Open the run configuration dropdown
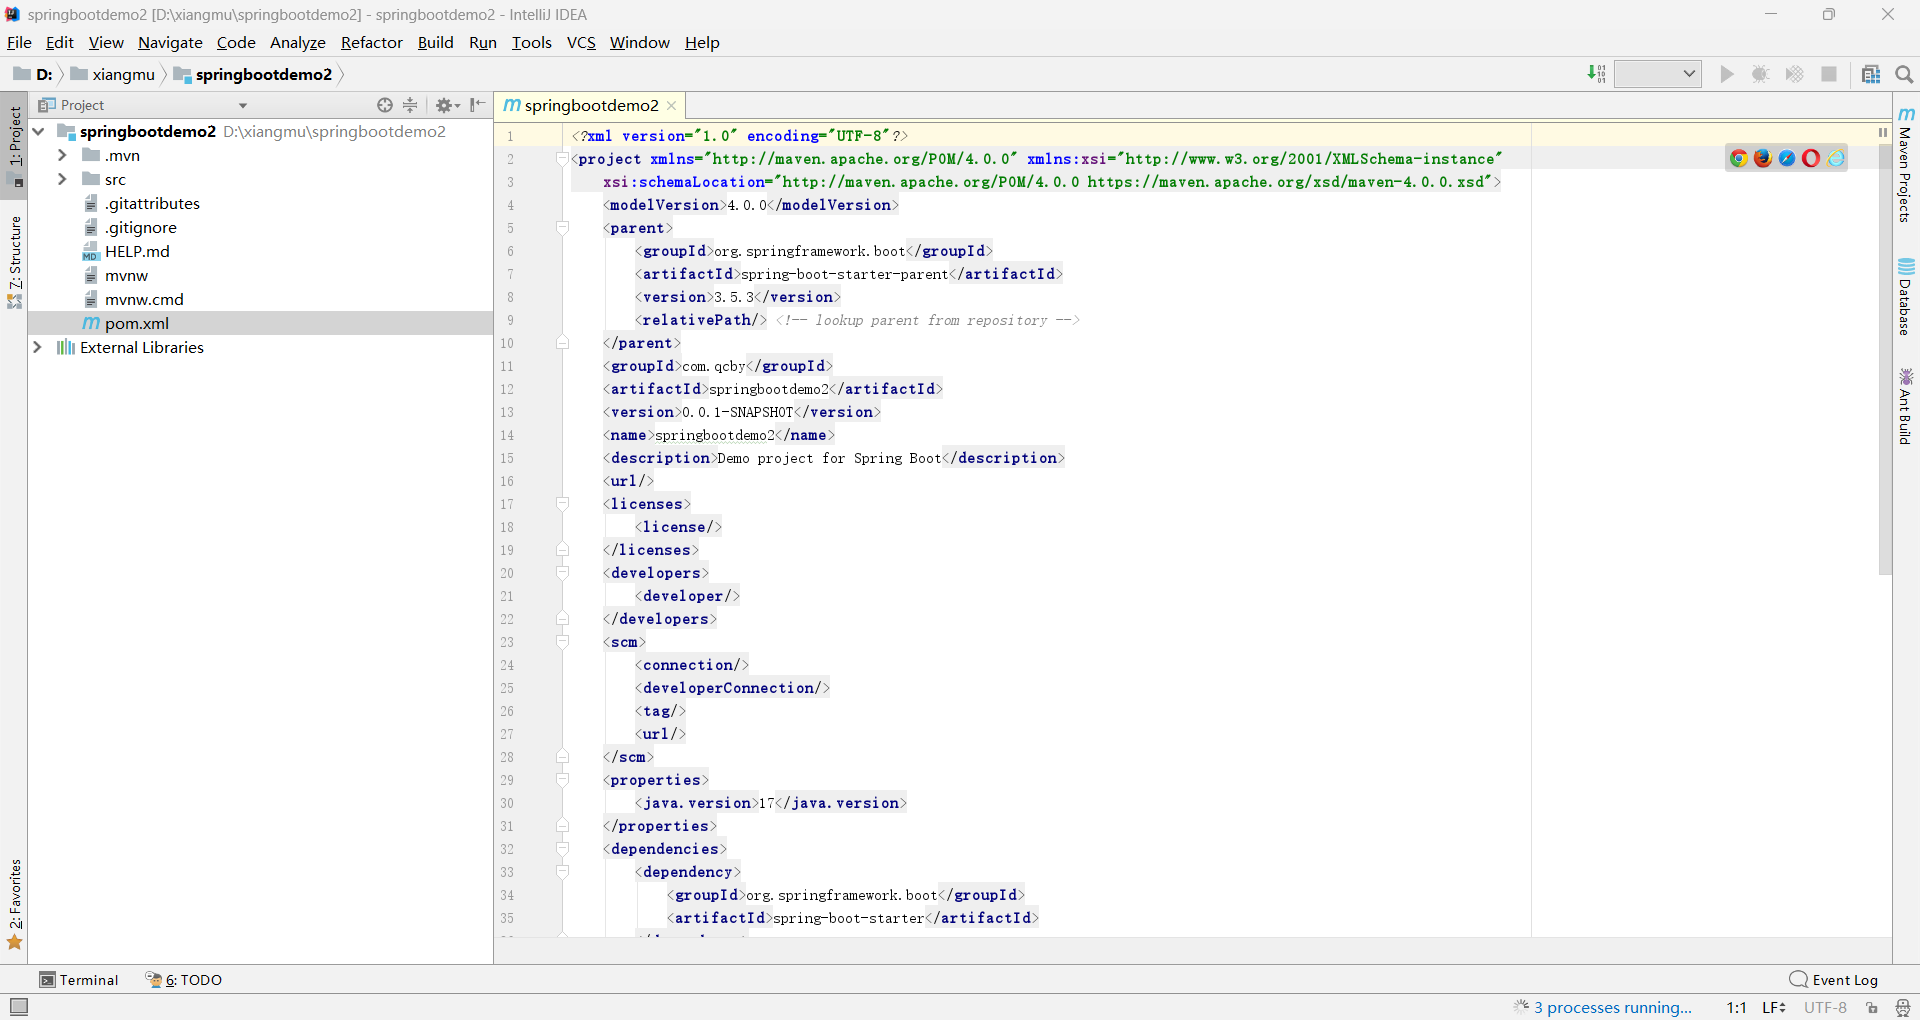The height and width of the screenshot is (1020, 1920). (x=1658, y=74)
